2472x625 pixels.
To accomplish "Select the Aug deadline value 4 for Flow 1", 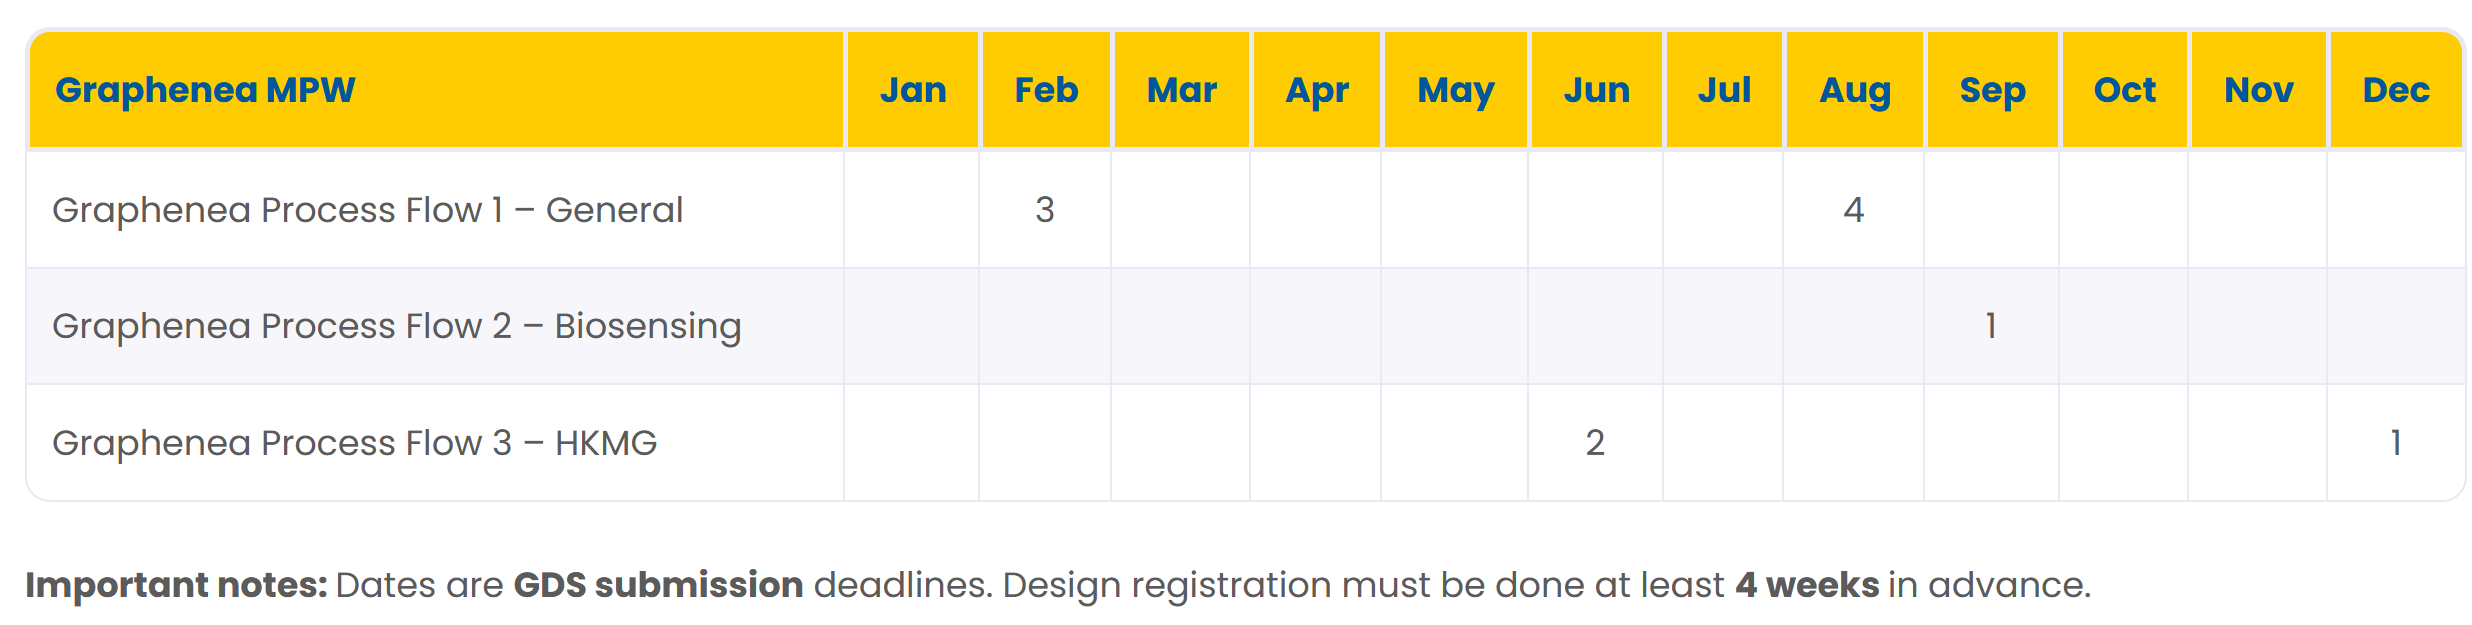I will point(1853,210).
